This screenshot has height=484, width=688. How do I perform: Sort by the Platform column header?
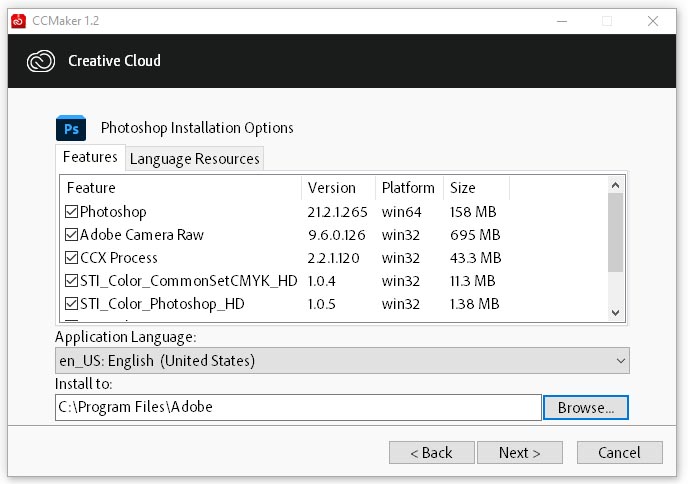coord(409,188)
